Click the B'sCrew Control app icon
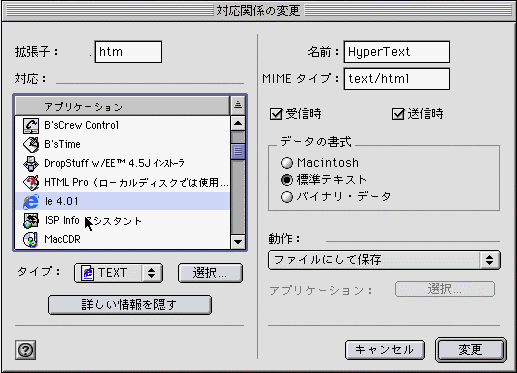Viewport: 517px width, 373px height. point(31,126)
